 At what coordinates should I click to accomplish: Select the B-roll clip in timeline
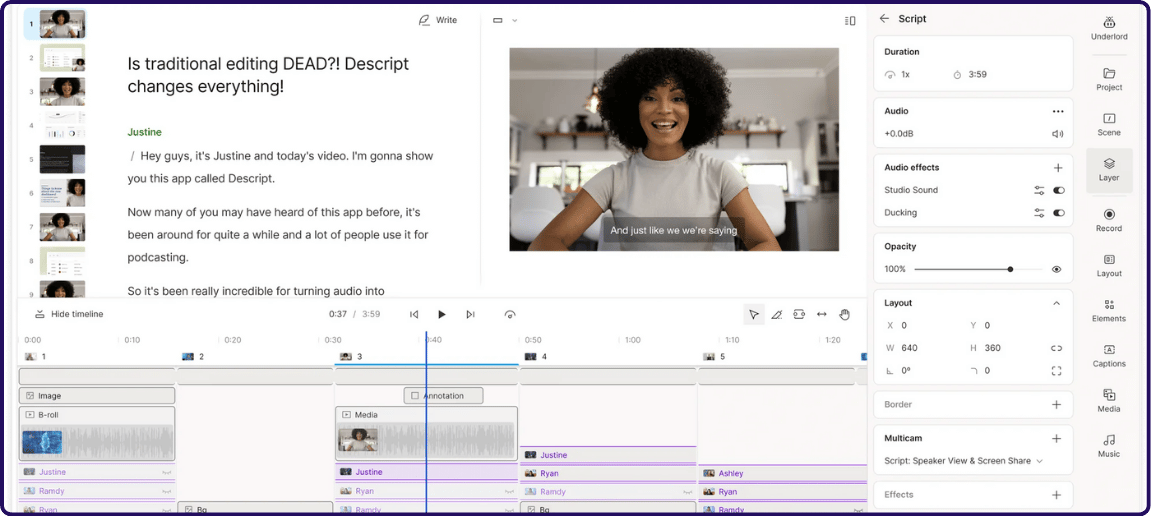click(x=97, y=434)
